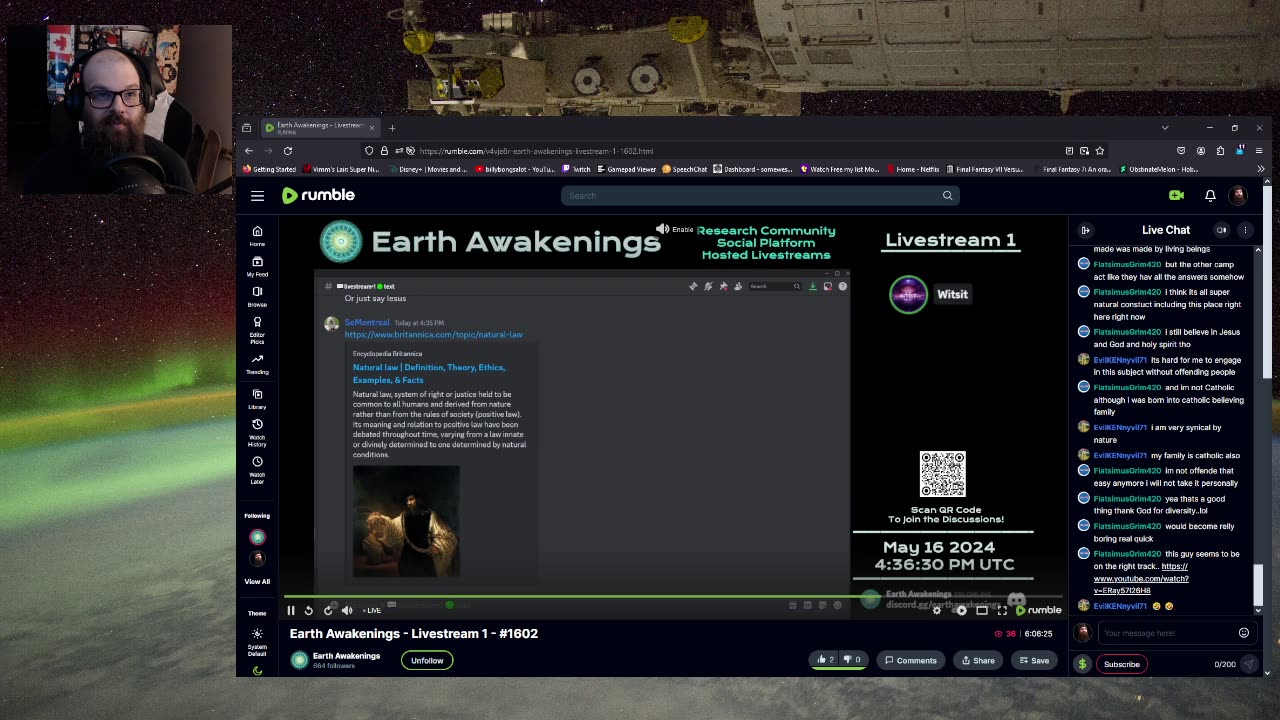Click Unfollow for Earth Awakenings
The width and height of the screenshot is (1280, 720).
point(427,660)
